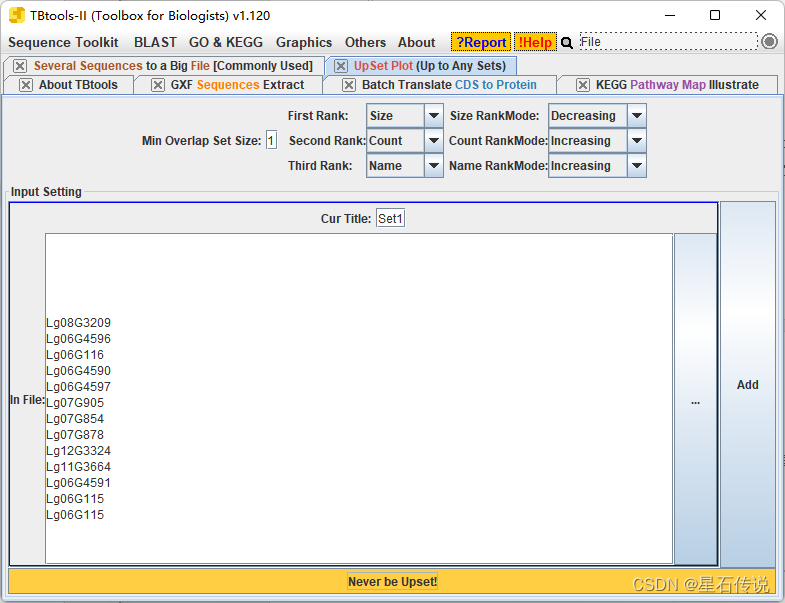Viewport: 785px width, 603px height.
Task: Open the About menu
Action: pos(417,43)
